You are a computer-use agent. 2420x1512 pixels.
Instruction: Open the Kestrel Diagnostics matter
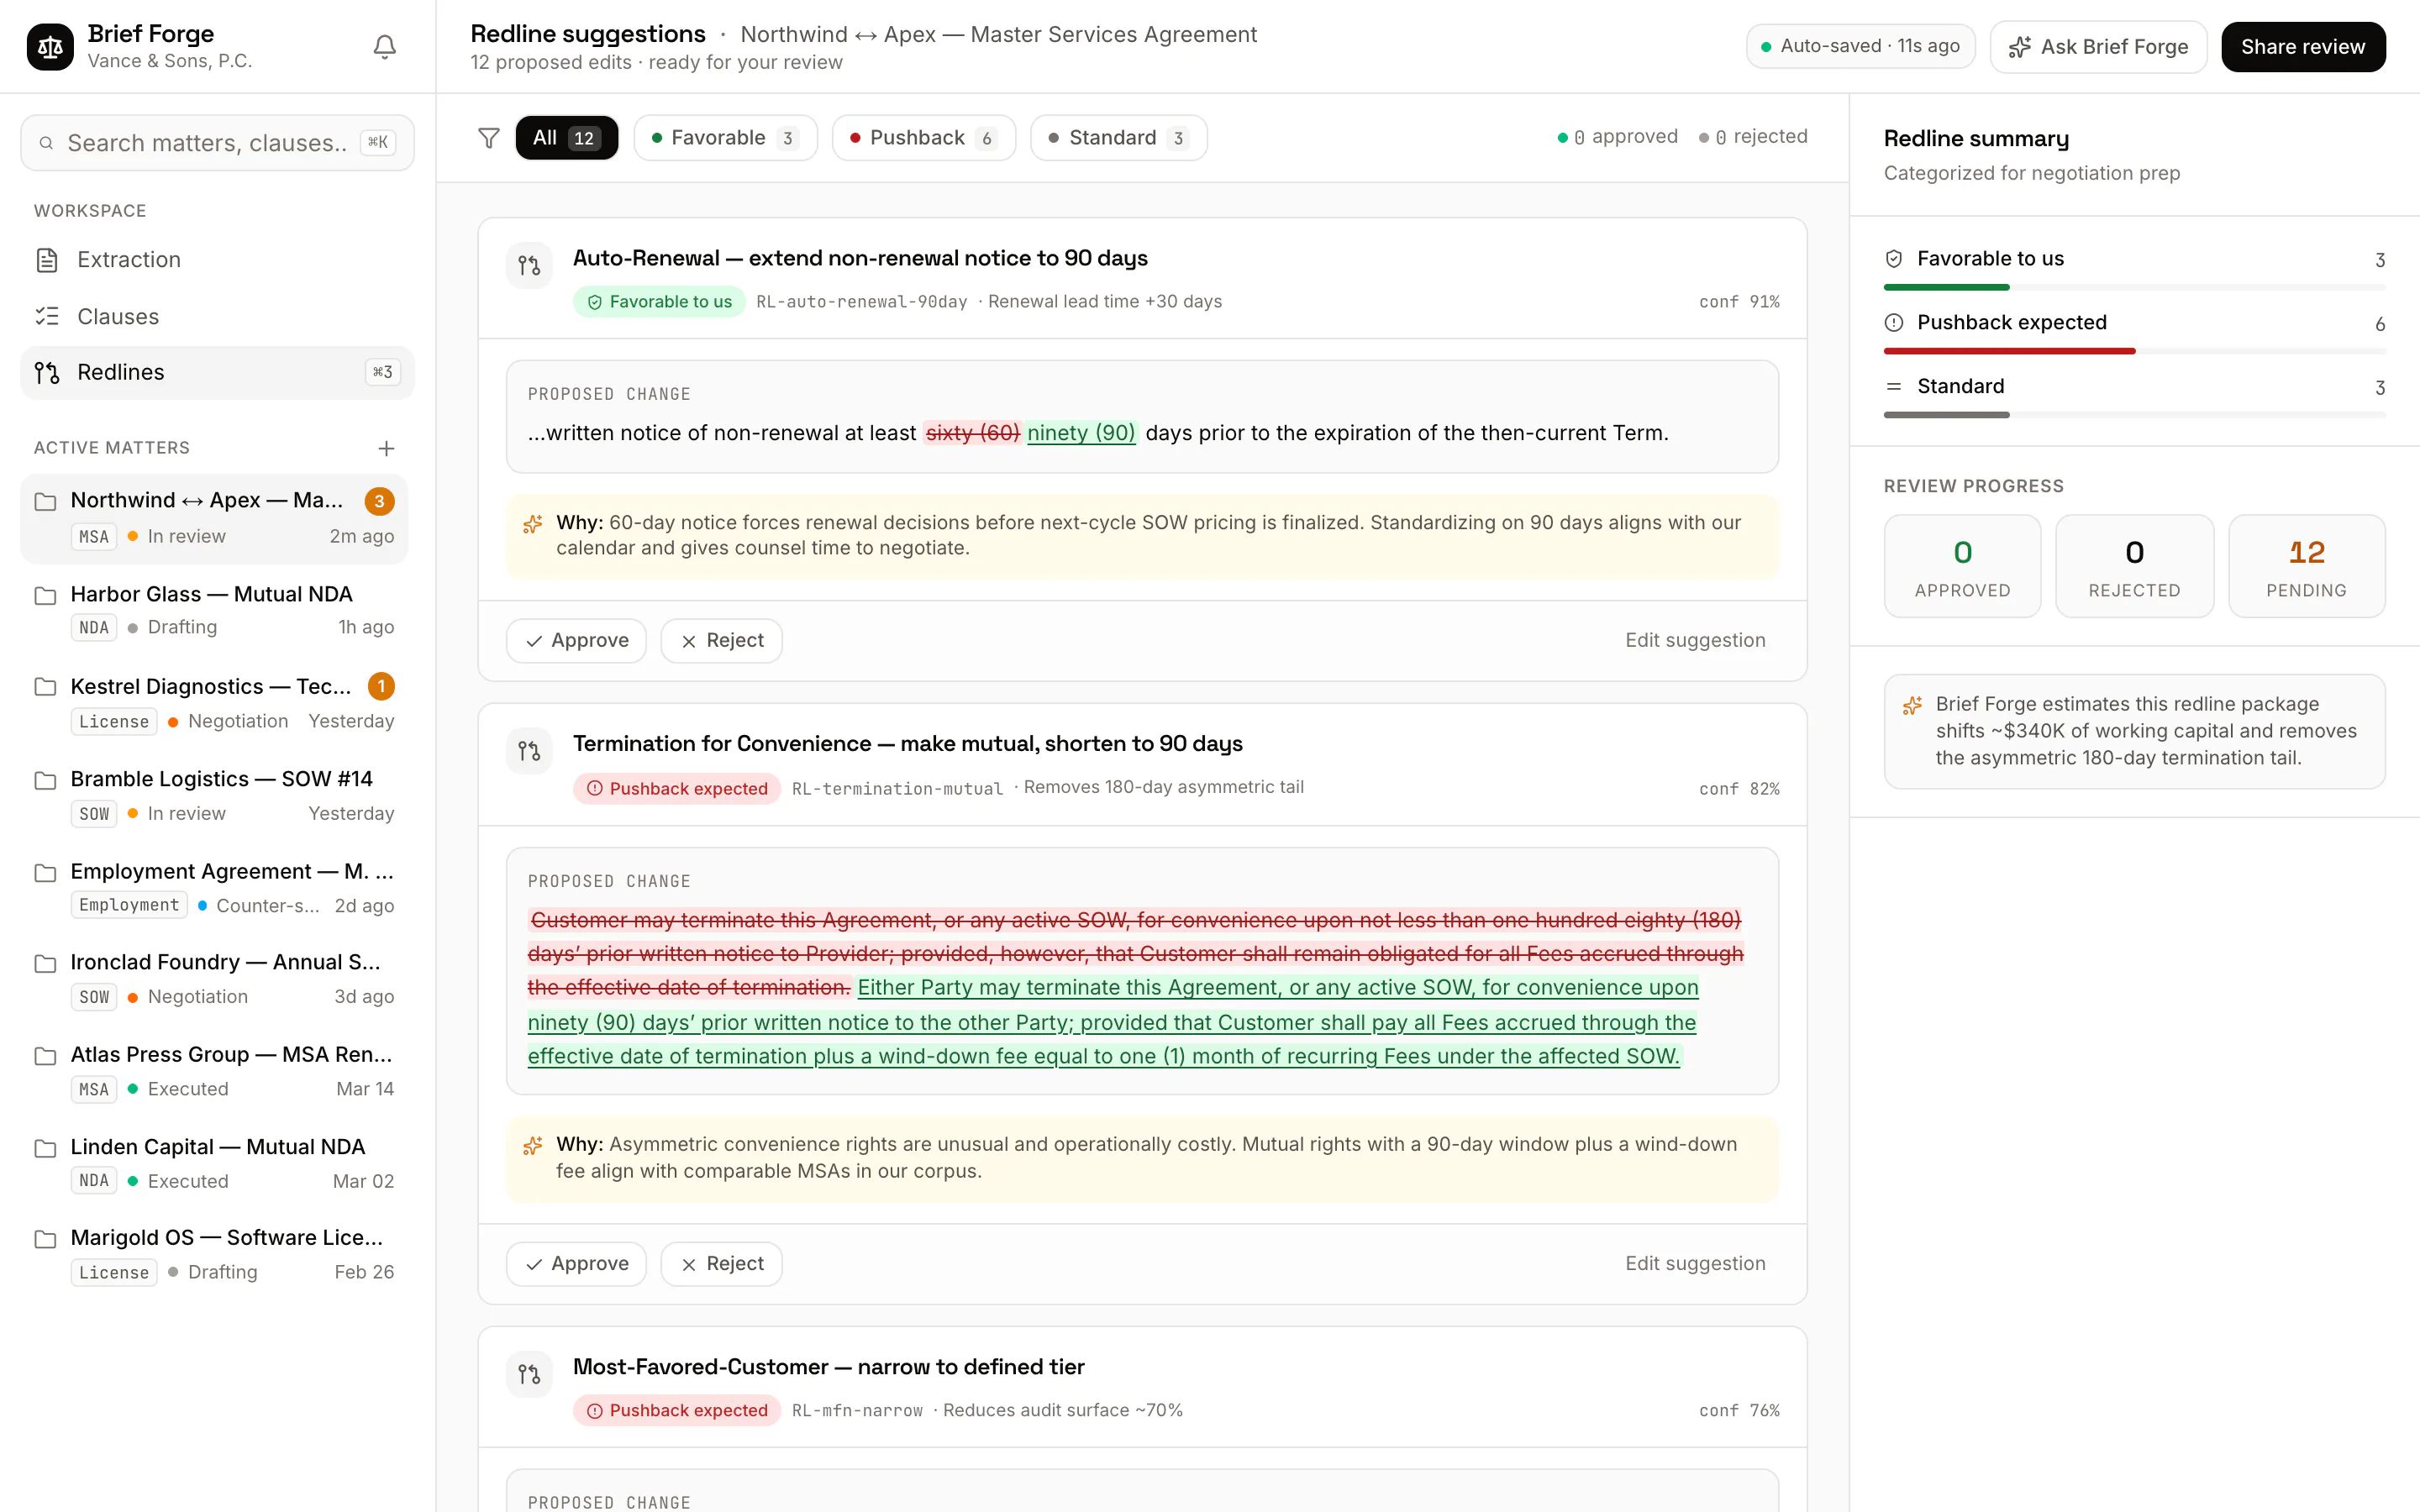pos(214,703)
